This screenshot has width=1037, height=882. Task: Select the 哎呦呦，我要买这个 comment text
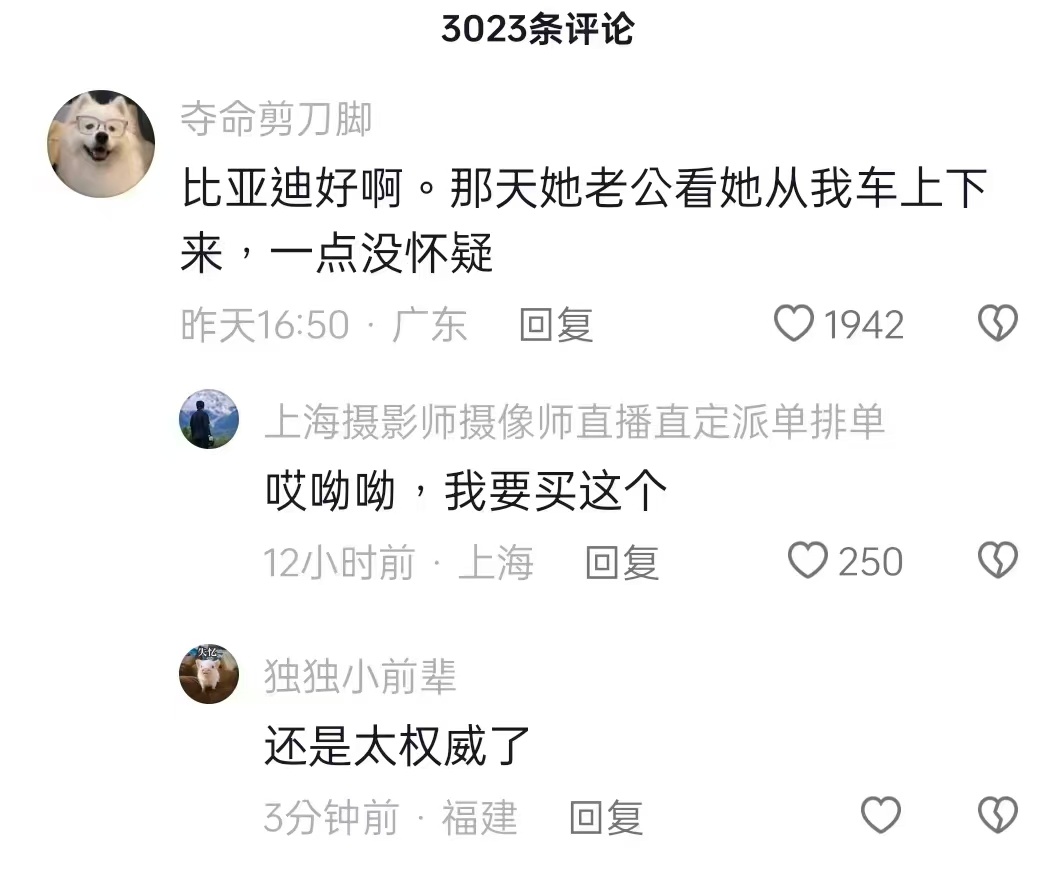click(466, 491)
